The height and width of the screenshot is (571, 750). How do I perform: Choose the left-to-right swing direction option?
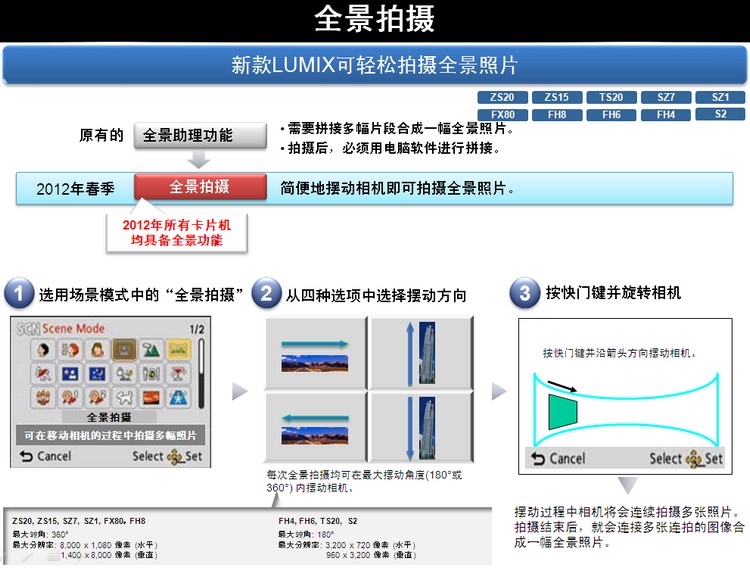click(x=316, y=352)
